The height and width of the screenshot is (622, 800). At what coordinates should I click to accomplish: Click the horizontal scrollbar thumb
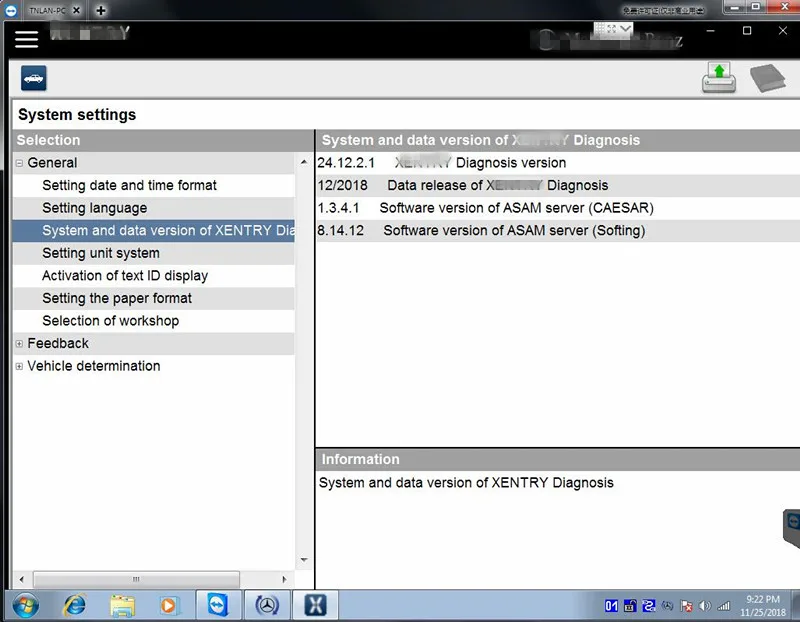pos(136,579)
